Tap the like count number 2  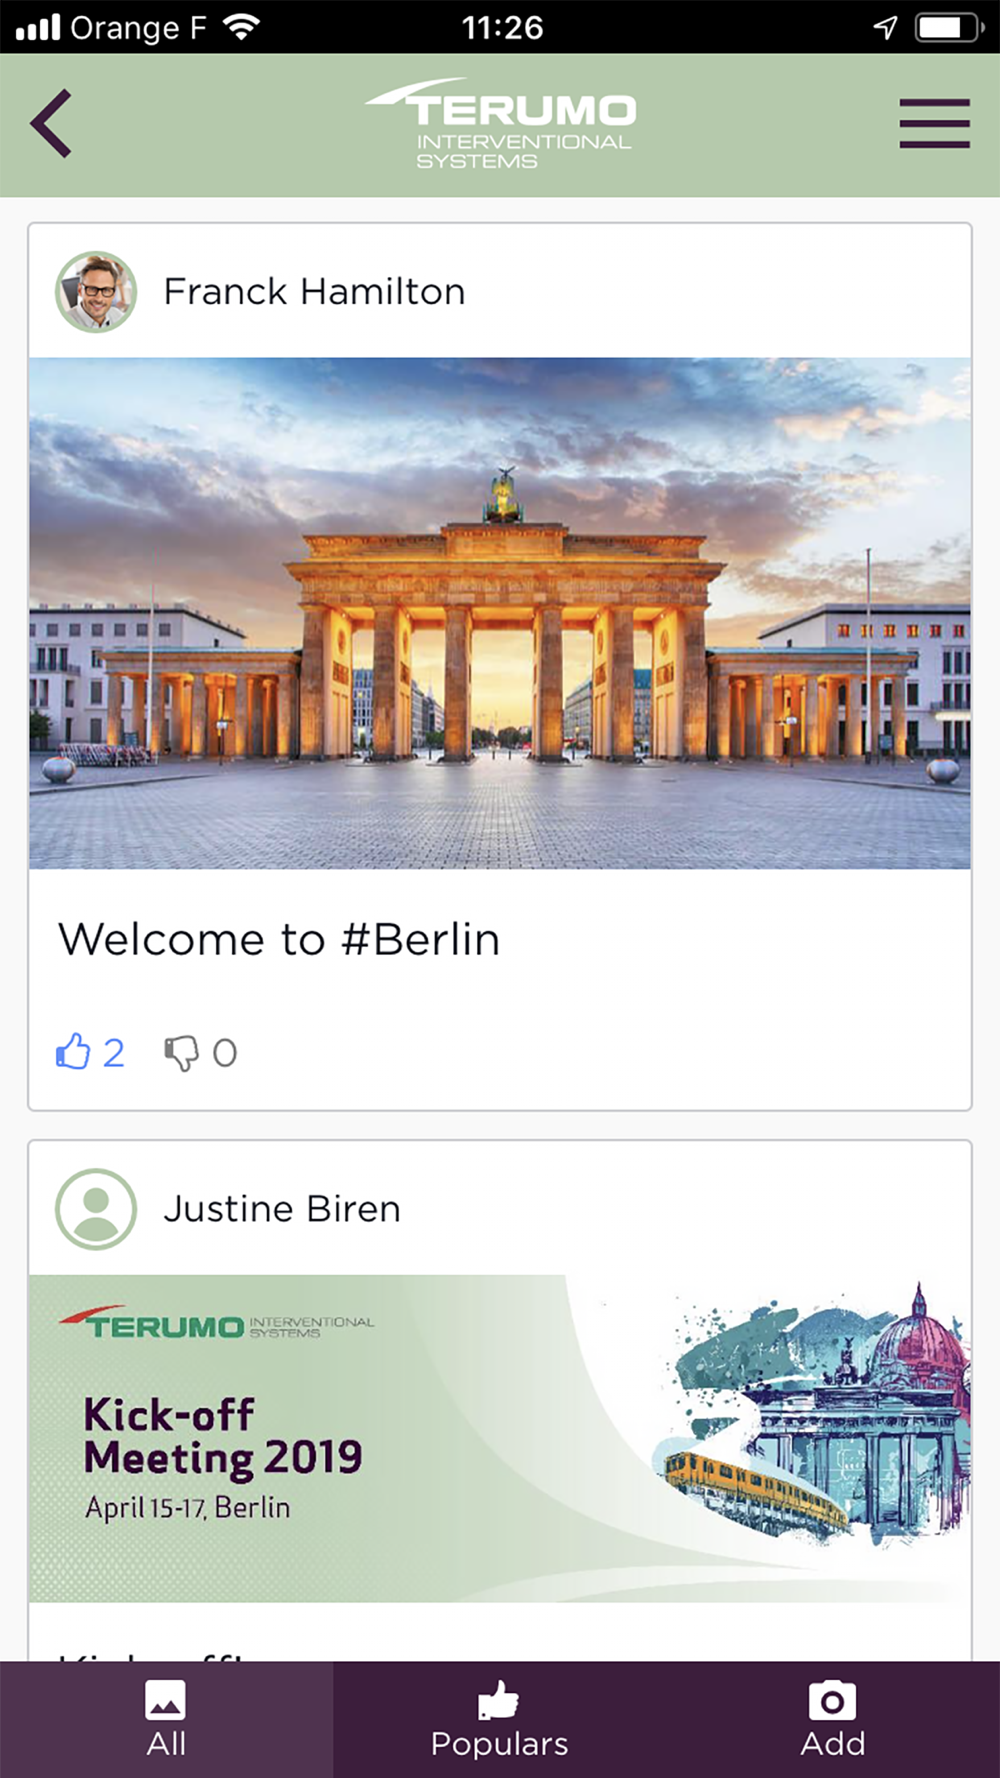pyautogui.click(x=114, y=1053)
